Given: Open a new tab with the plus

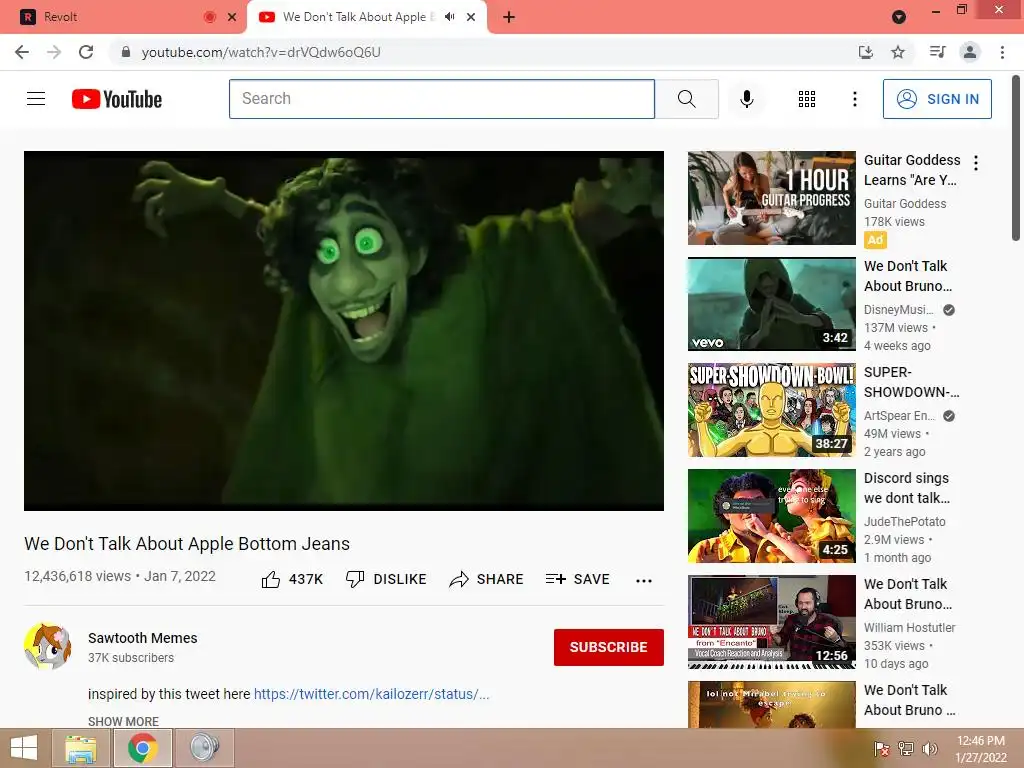Looking at the screenshot, I should pyautogui.click(x=509, y=17).
